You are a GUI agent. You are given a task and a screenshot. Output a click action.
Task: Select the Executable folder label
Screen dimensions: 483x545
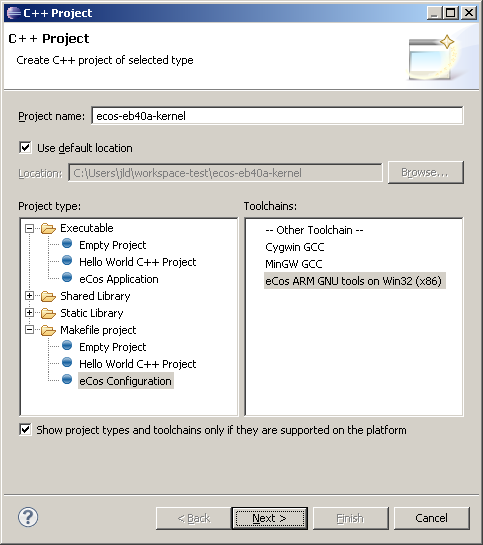pos(87,228)
